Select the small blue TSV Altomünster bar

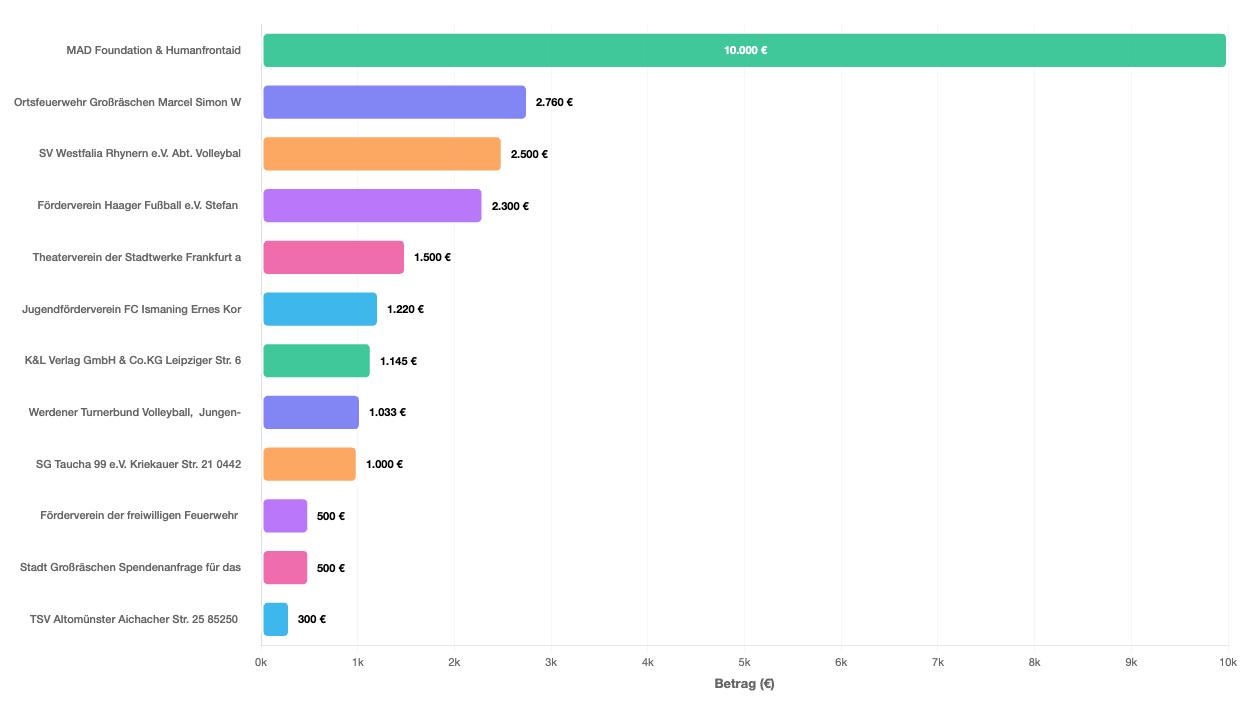point(275,619)
